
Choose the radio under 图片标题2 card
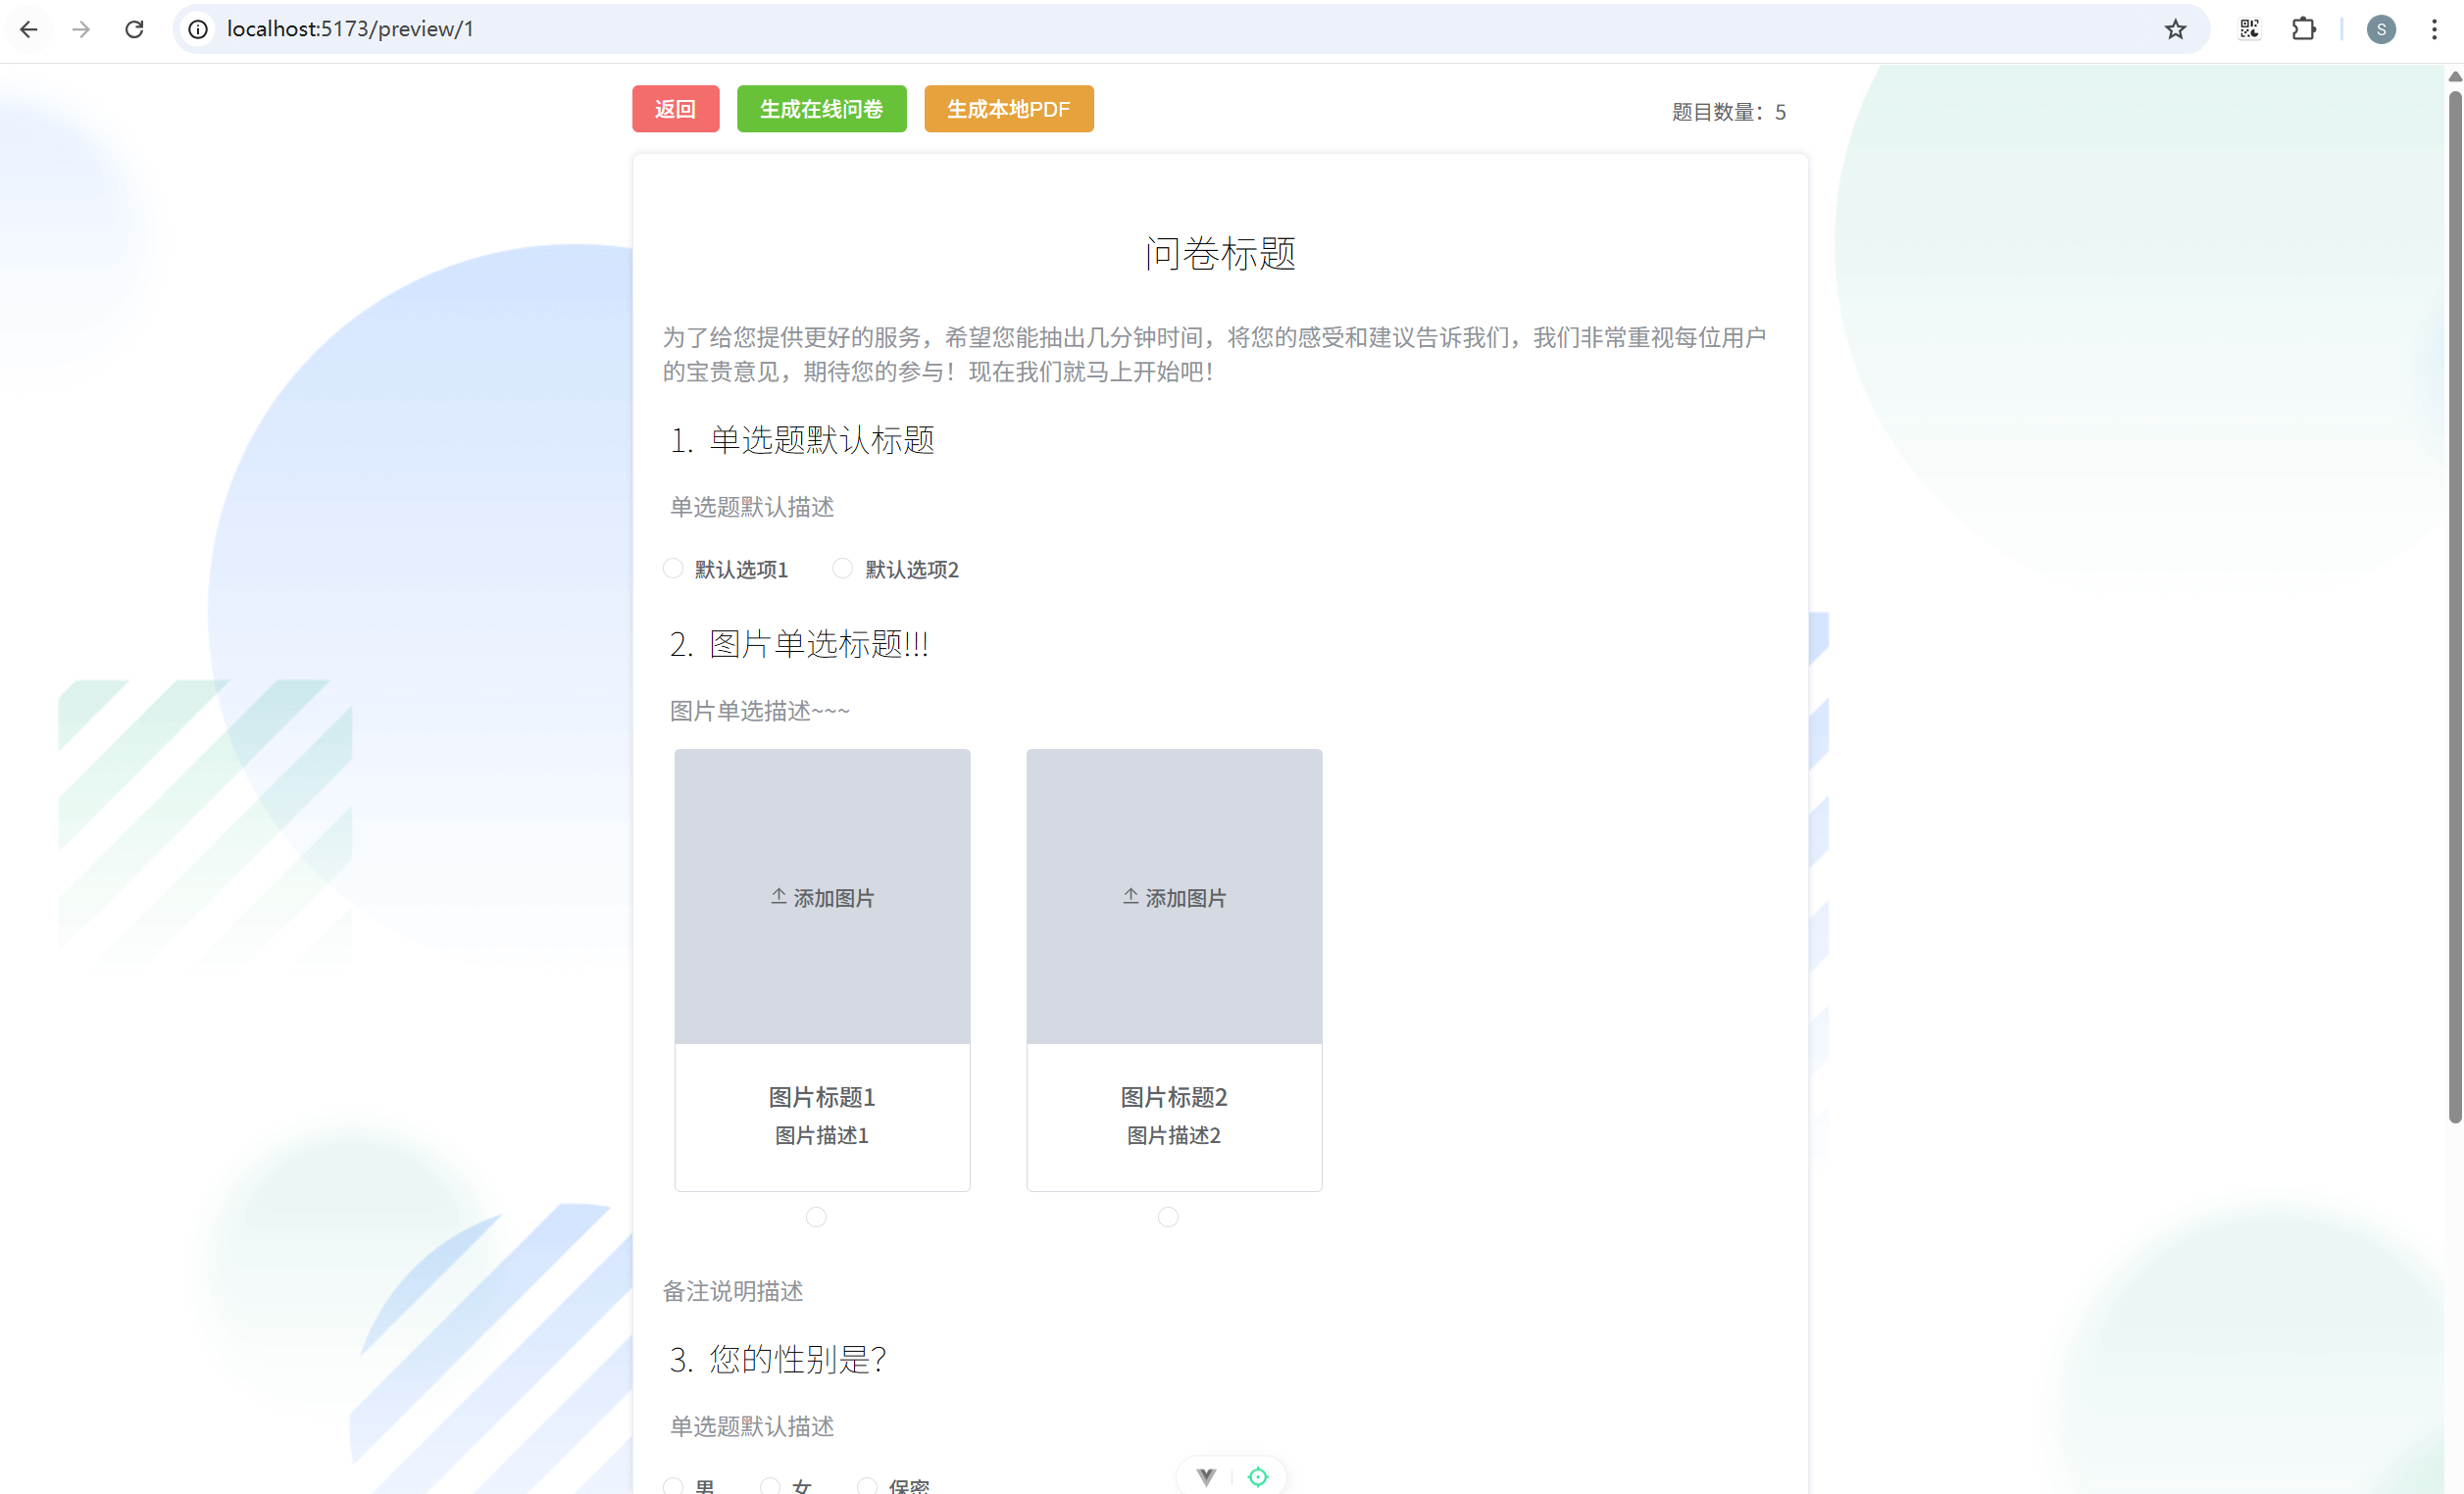coord(1168,1217)
